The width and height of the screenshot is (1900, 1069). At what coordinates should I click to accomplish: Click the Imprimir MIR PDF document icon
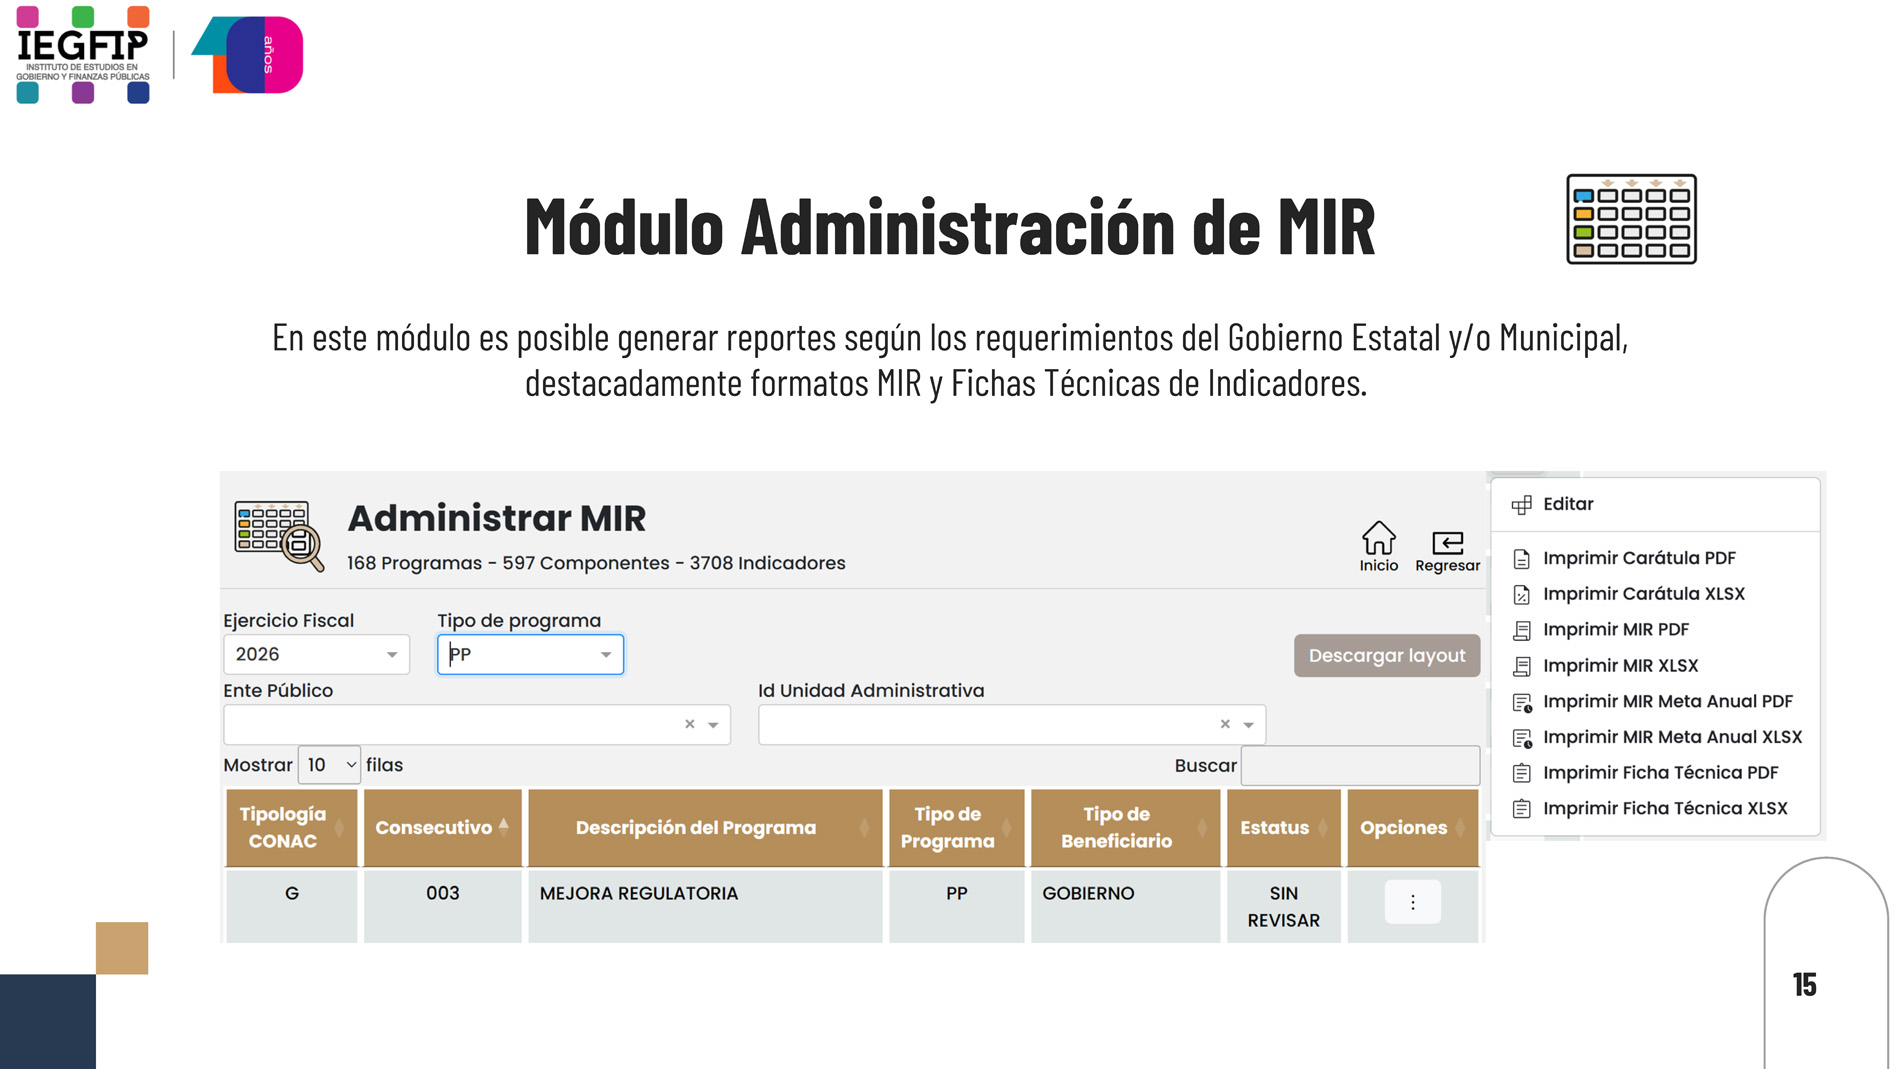[1521, 630]
